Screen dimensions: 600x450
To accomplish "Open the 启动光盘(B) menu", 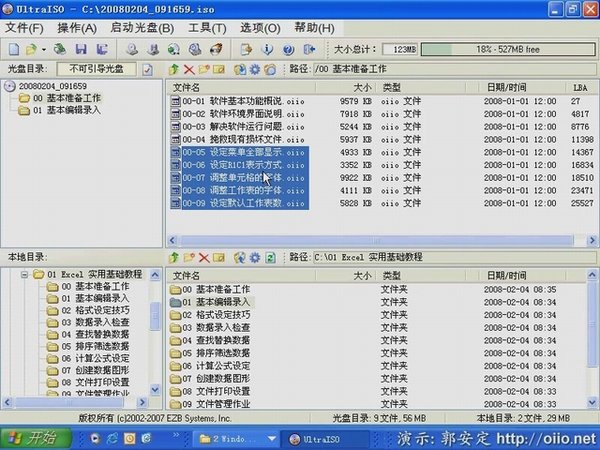I will pyautogui.click(x=142, y=28).
